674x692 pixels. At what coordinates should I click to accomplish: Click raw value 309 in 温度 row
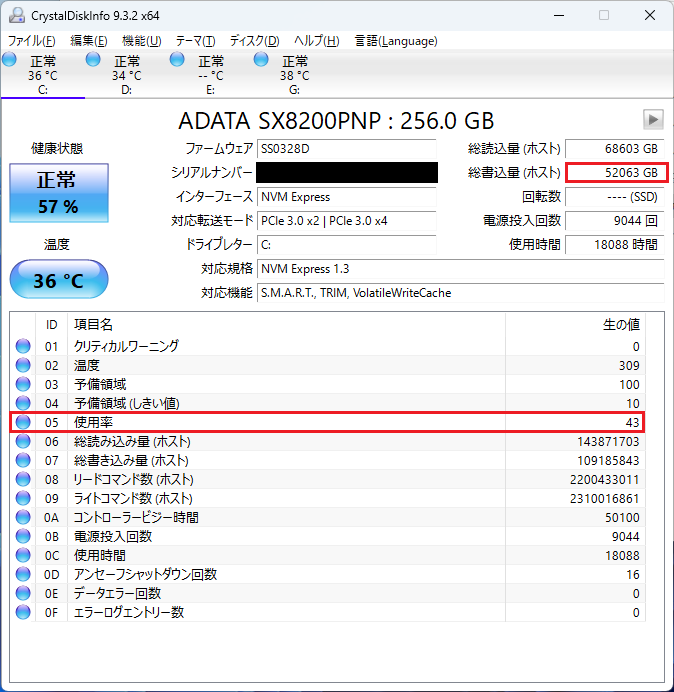pyautogui.click(x=629, y=365)
